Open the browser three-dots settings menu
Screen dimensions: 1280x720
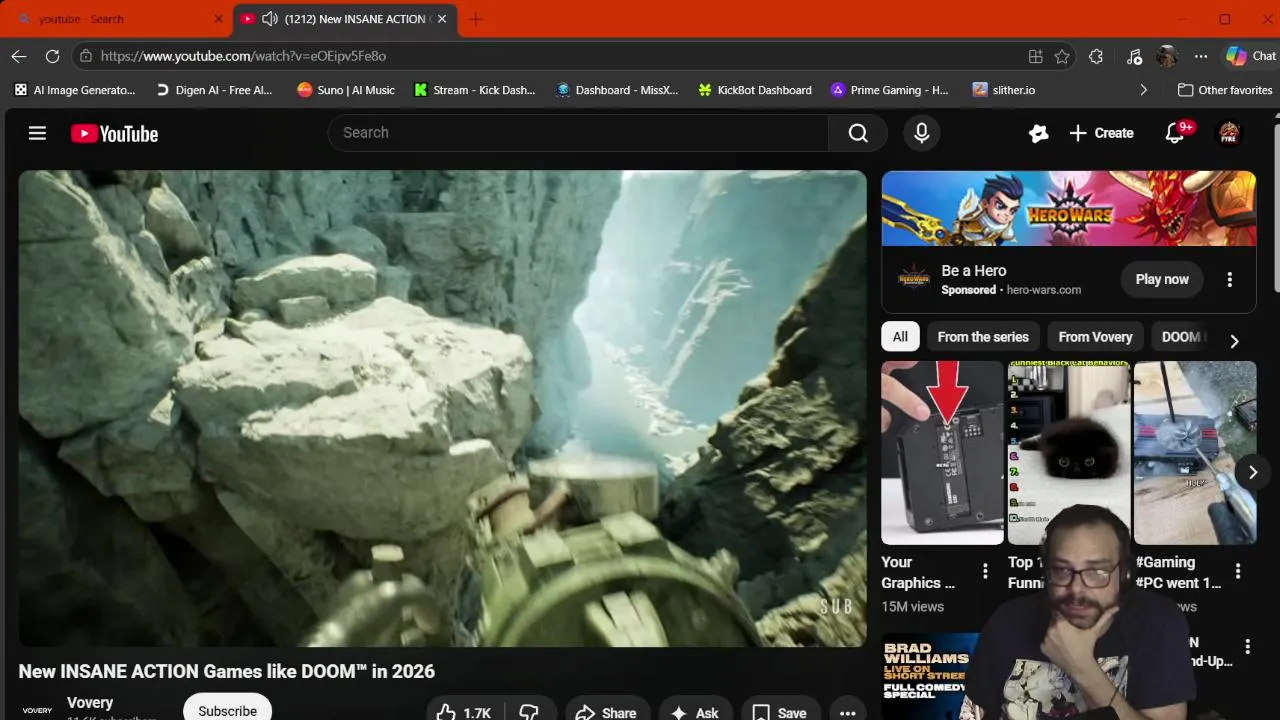(x=1201, y=56)
